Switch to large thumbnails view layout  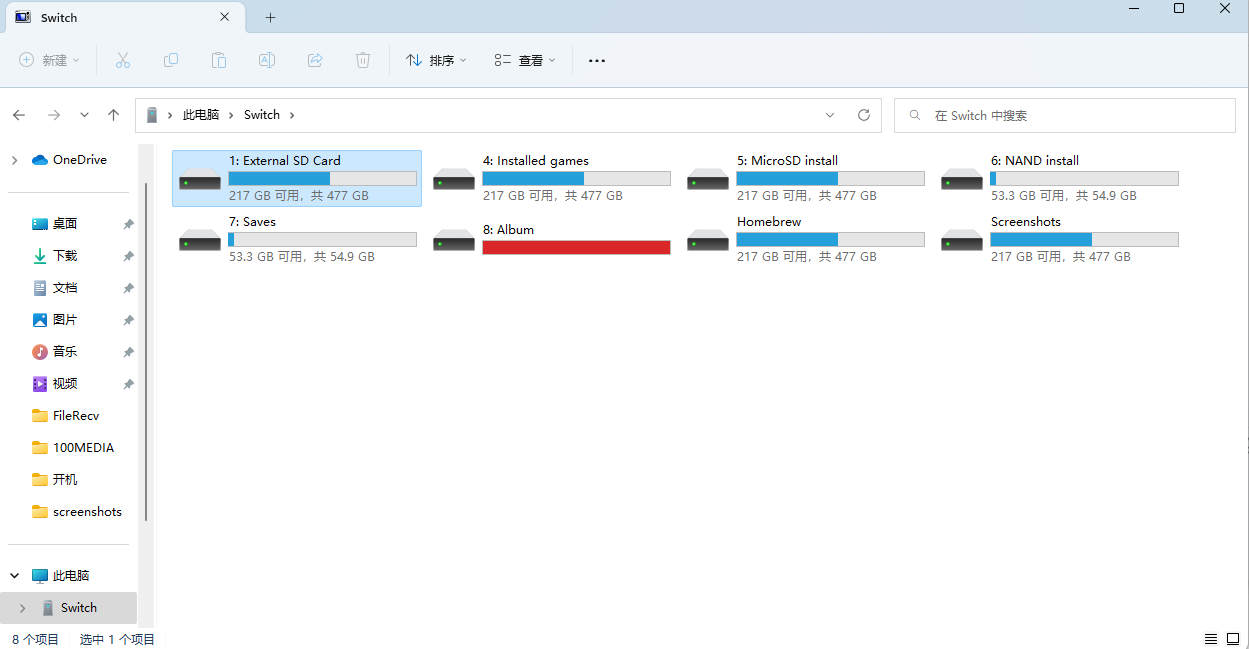[x=1233, y=639]
